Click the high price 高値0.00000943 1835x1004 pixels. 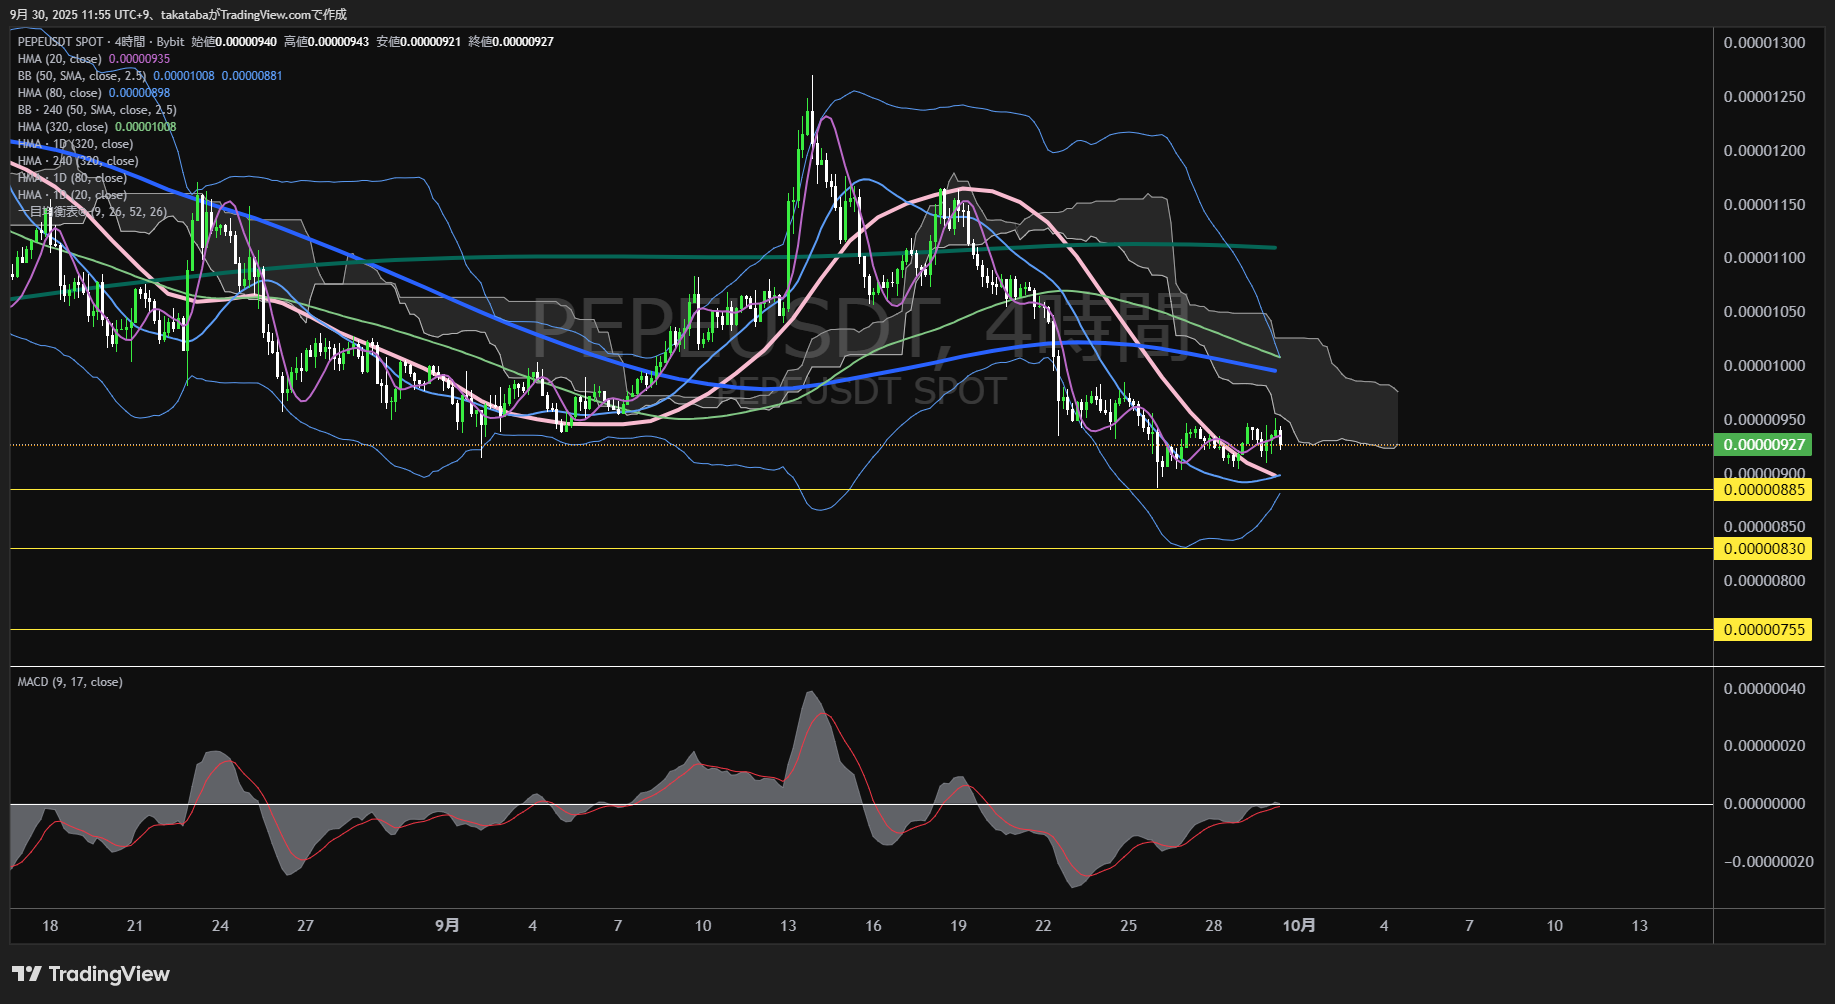point(326,42)
